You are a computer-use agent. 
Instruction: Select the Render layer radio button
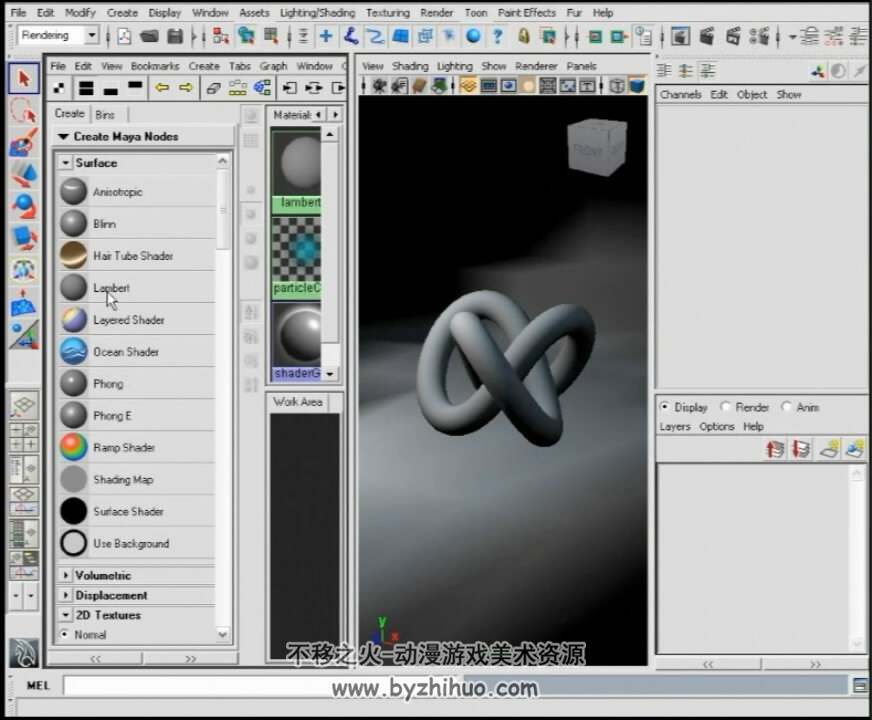725,406
